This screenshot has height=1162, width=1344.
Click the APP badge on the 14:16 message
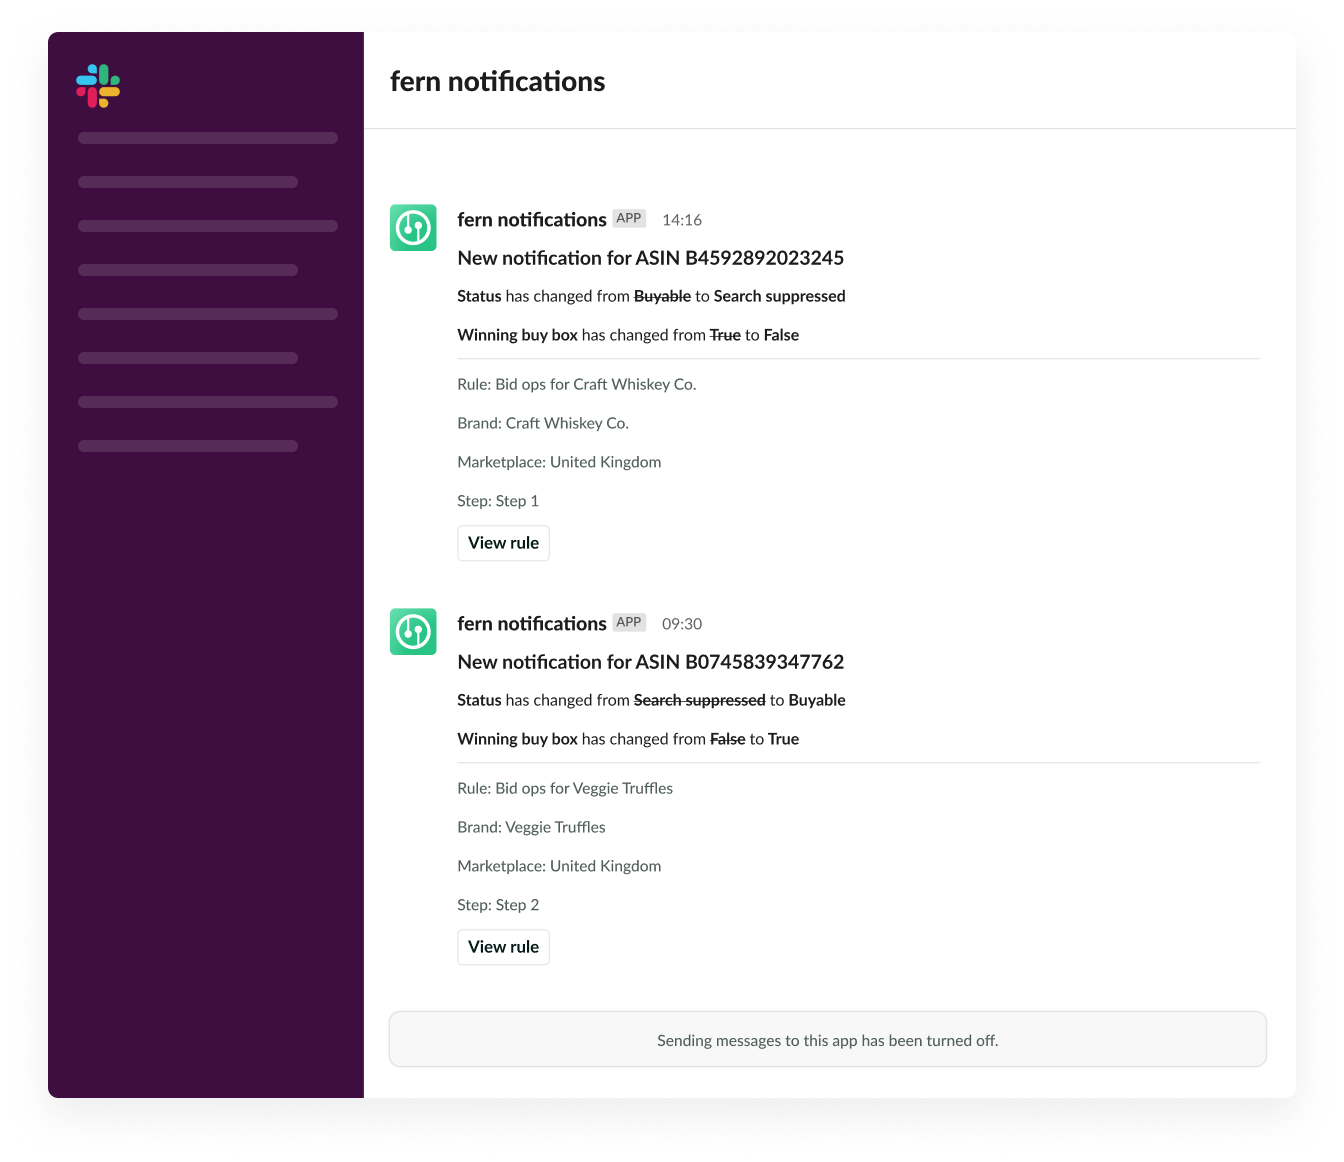coord(629,218)
